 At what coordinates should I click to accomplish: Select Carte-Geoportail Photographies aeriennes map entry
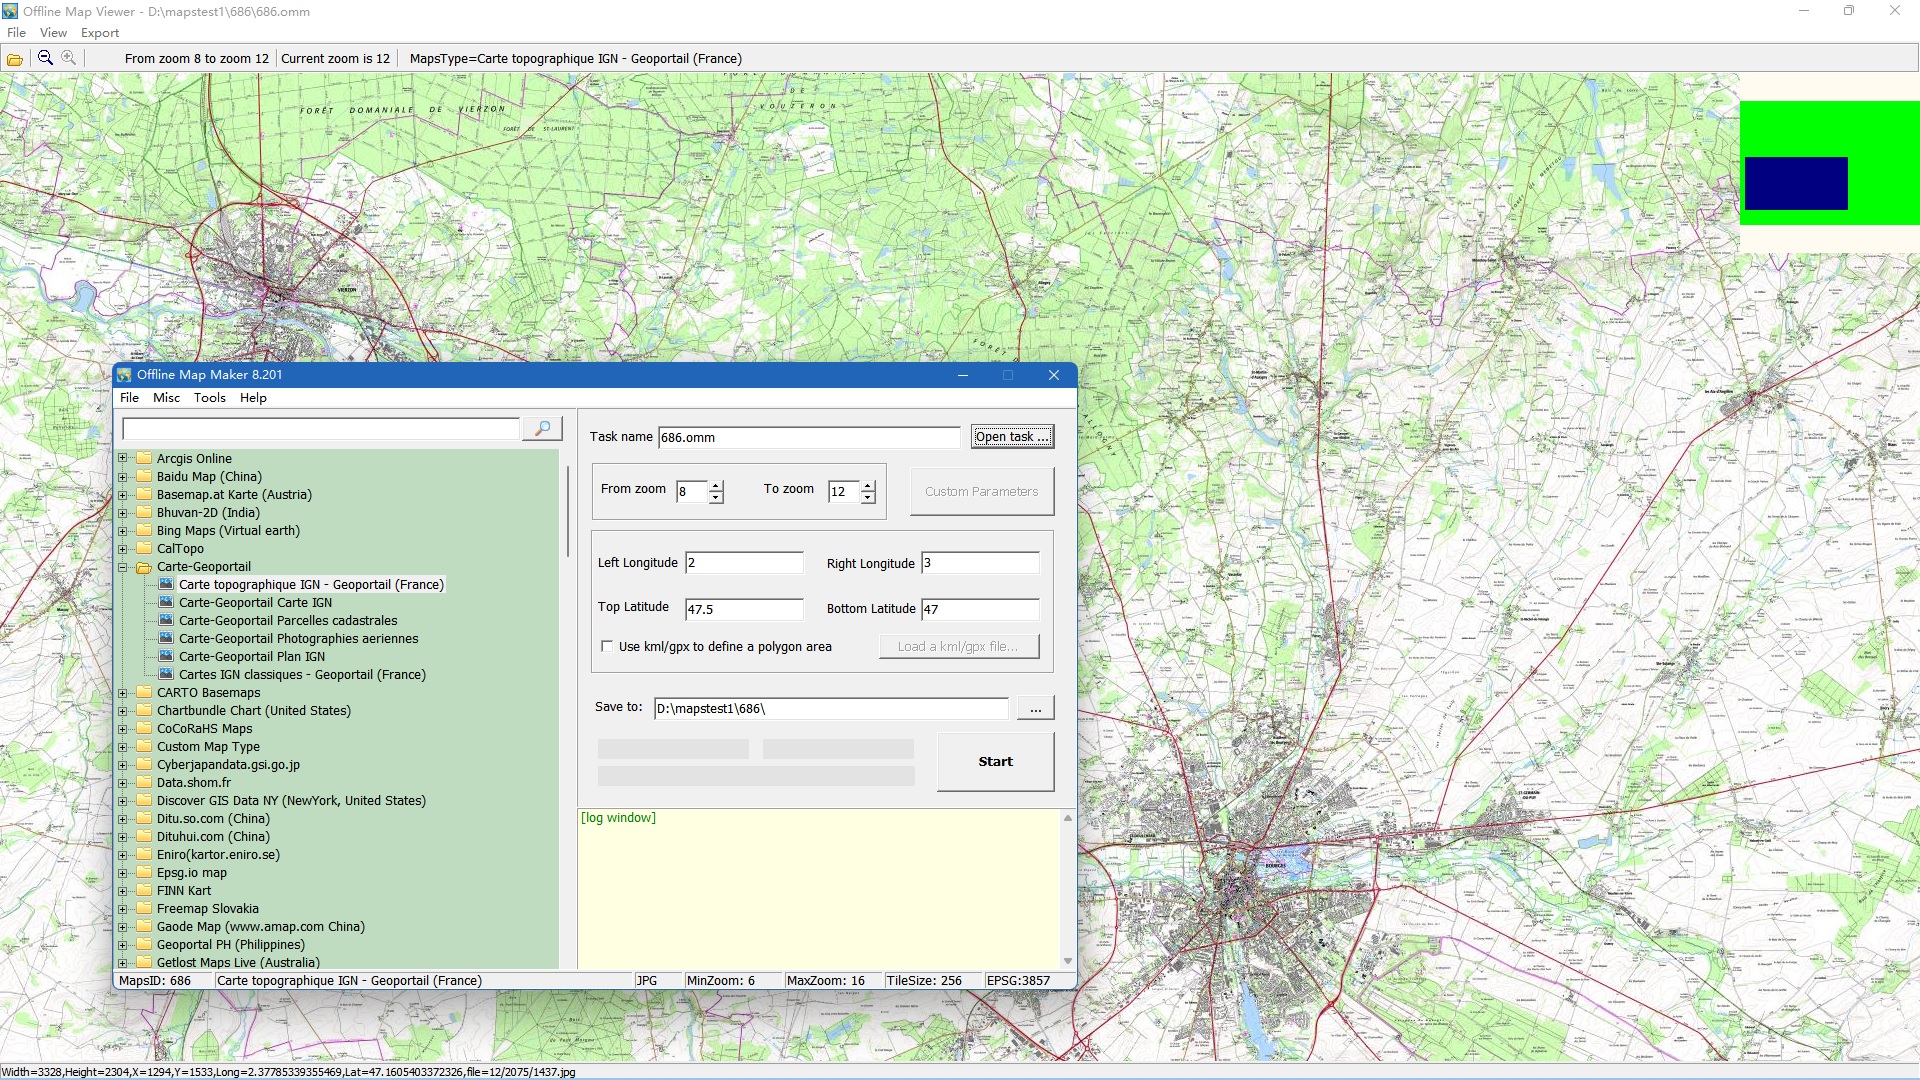(298, 639)
